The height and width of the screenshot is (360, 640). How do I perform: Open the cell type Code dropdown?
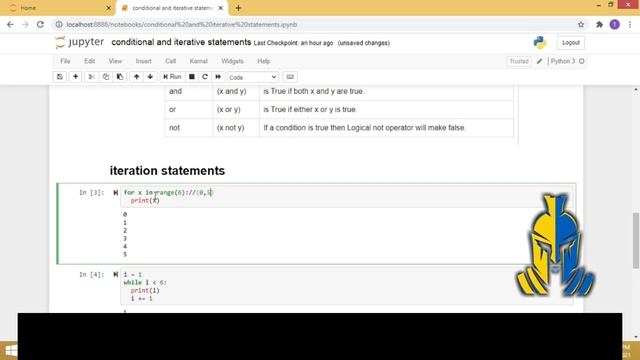(252, 77)
